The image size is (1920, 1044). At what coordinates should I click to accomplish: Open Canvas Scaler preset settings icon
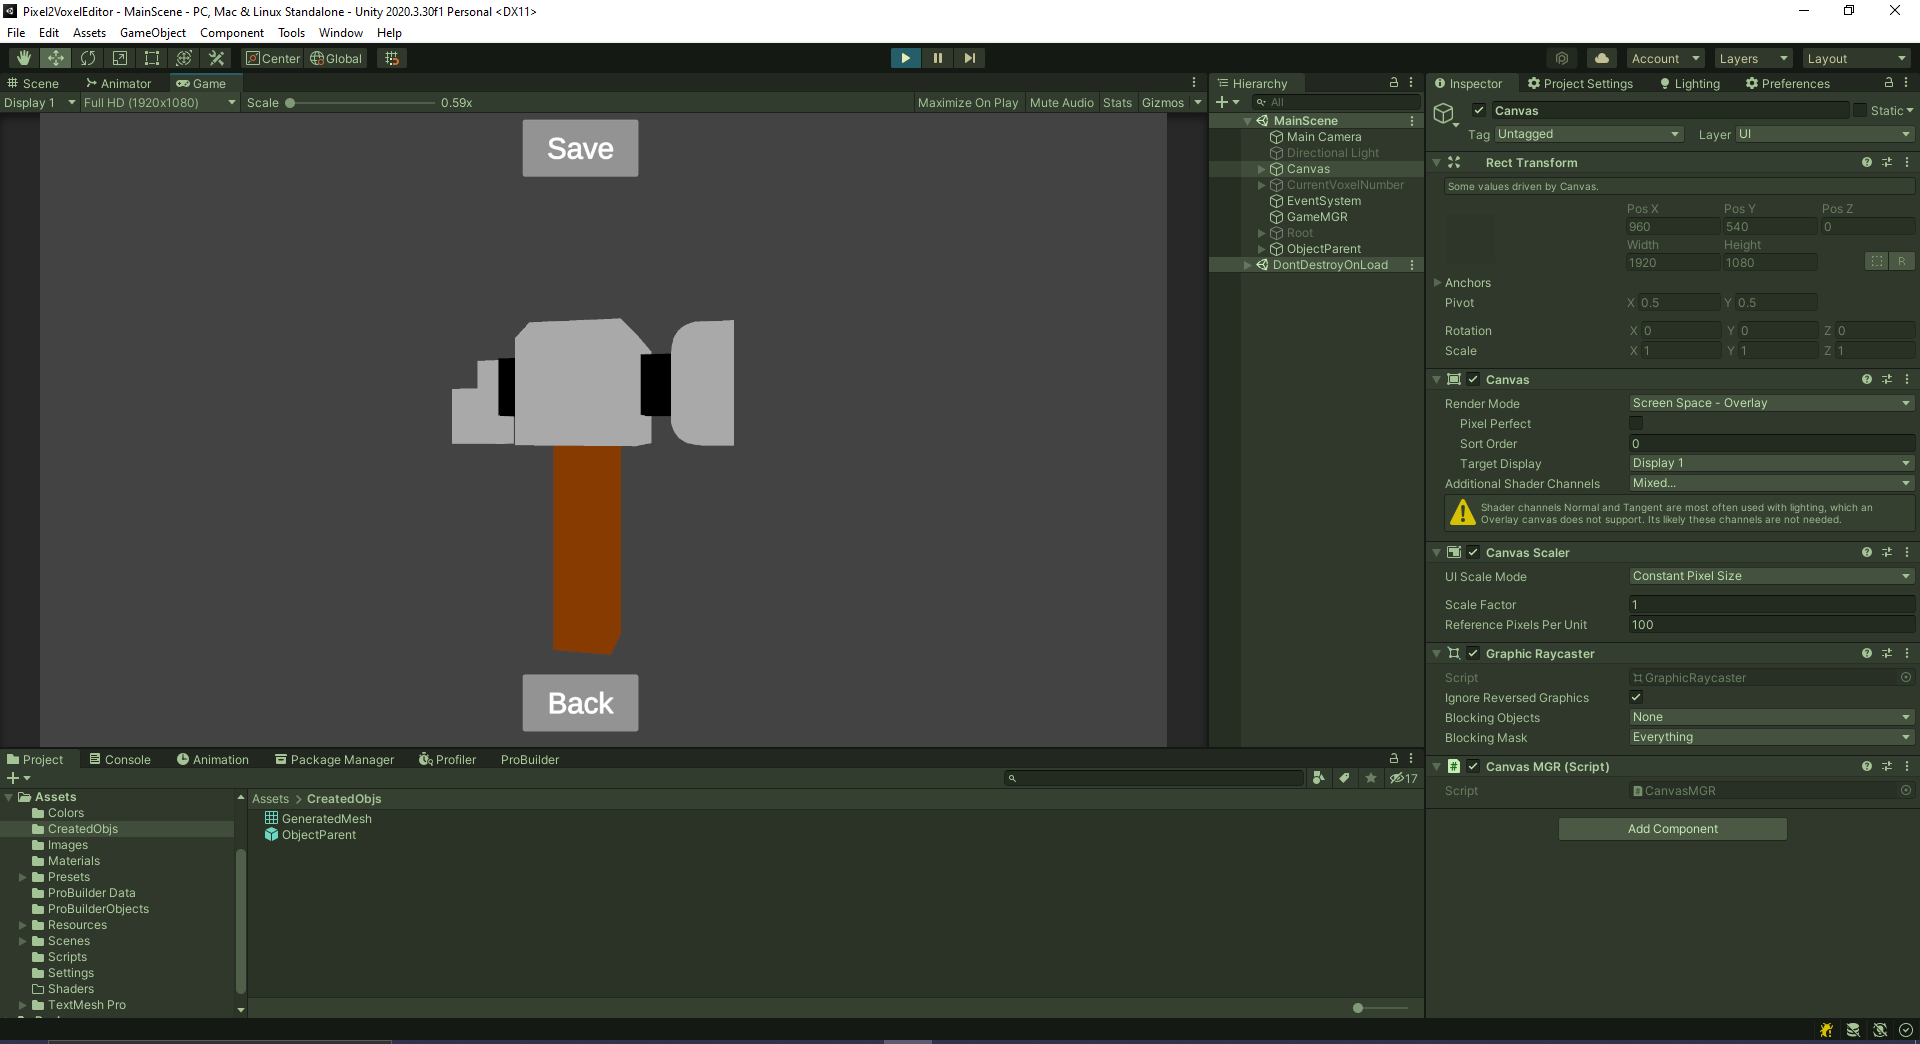coord(1887,553)
